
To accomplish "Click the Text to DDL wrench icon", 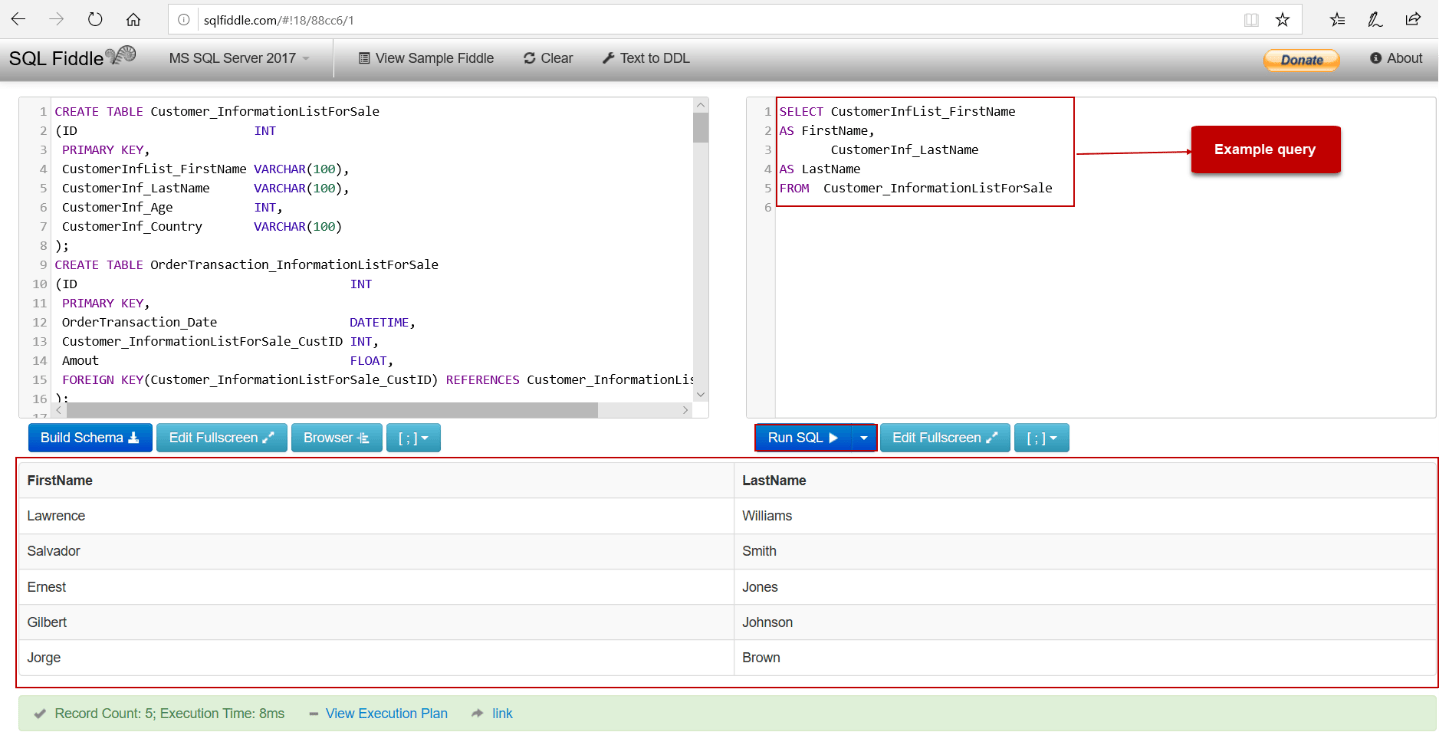I will pos(610,58).
